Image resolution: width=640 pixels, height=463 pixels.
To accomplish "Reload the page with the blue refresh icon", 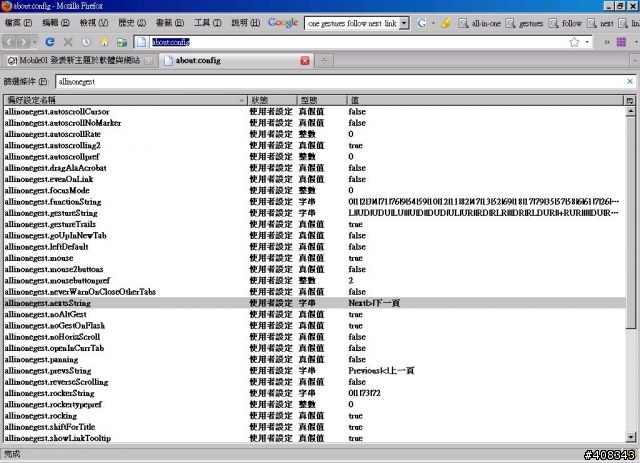I will tap(50, 42).
